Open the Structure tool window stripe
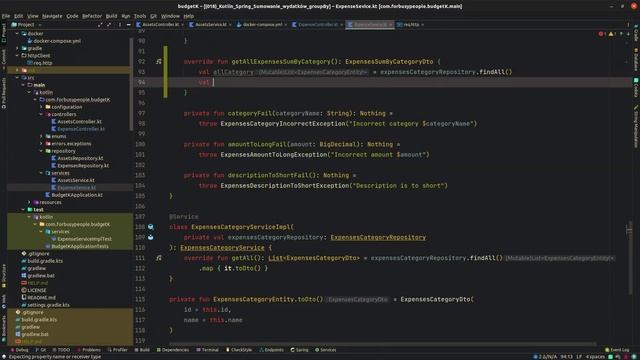640x360 pixels. (4, 276)
